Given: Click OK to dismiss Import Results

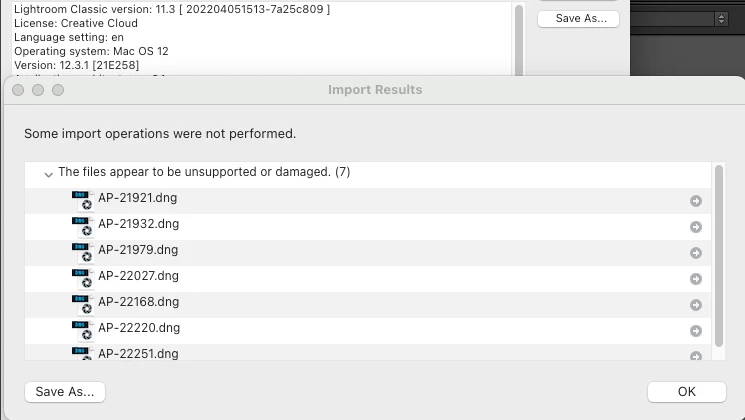Looking at the screenshot, I should pyautogui.click(x=687, y=392).
